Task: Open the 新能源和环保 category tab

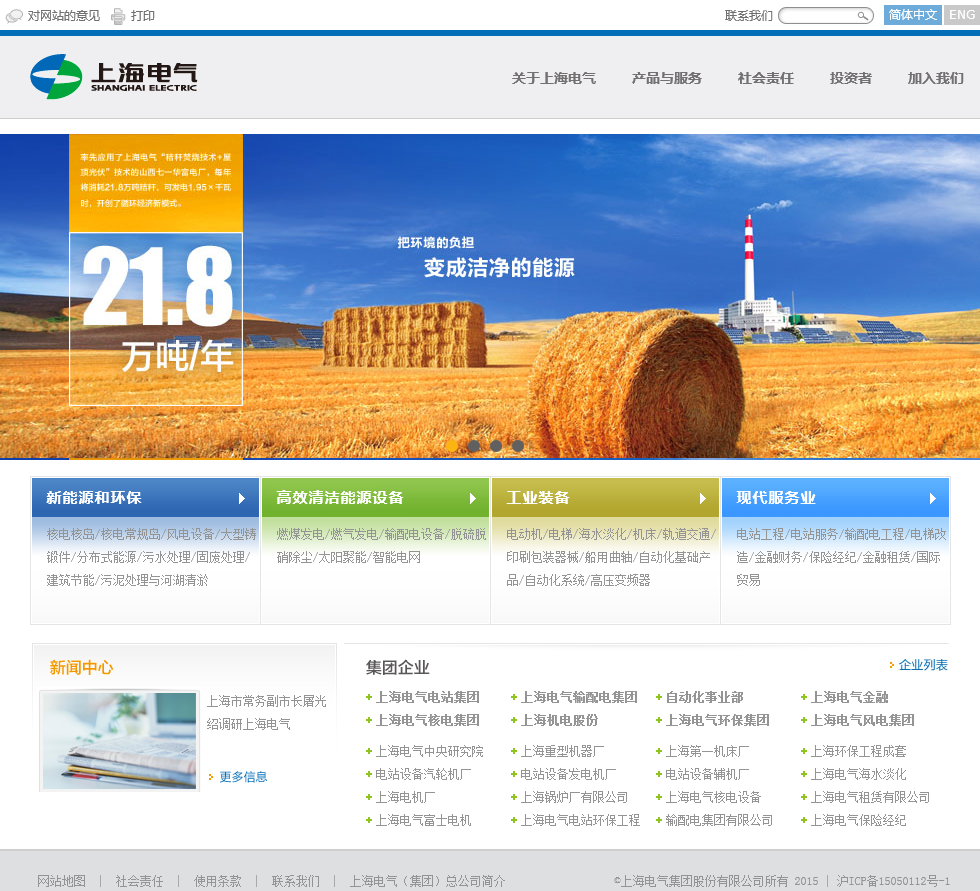Action: pos(145,497)
